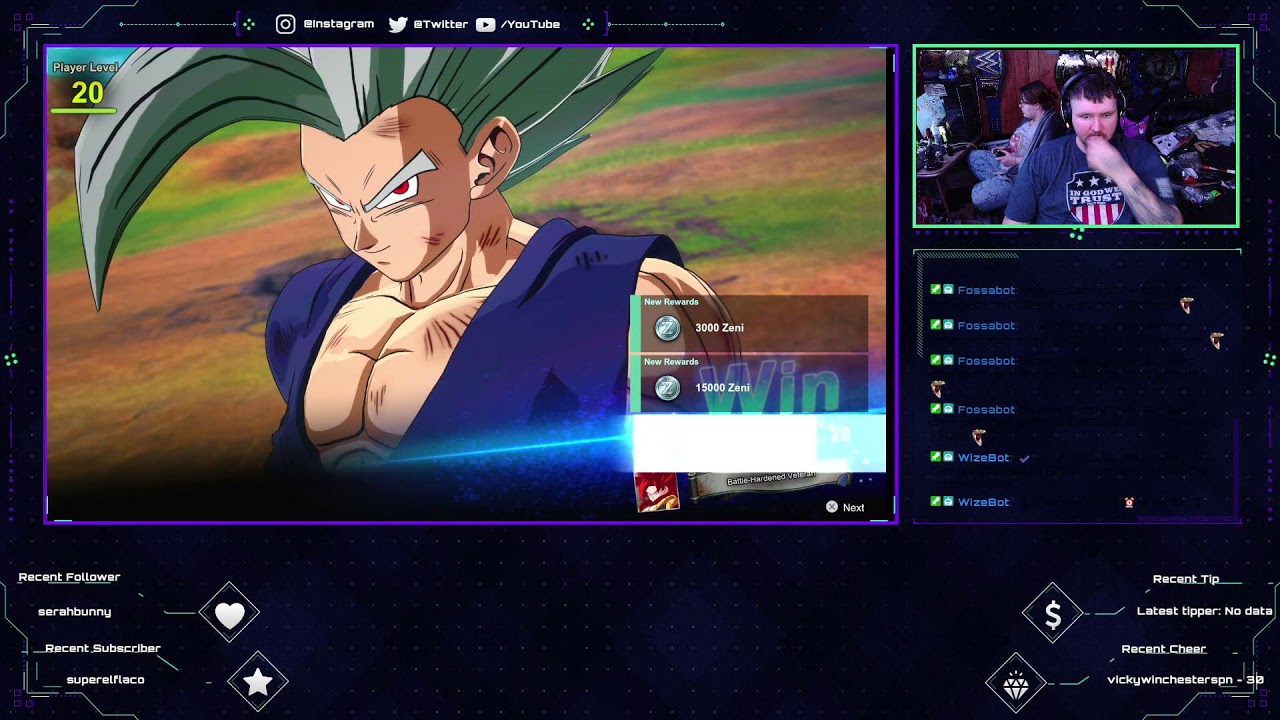The height and width of the screenshot is (720, 1280).
Task: Open the @Instagram handle link
Action: tap(339, 24)
